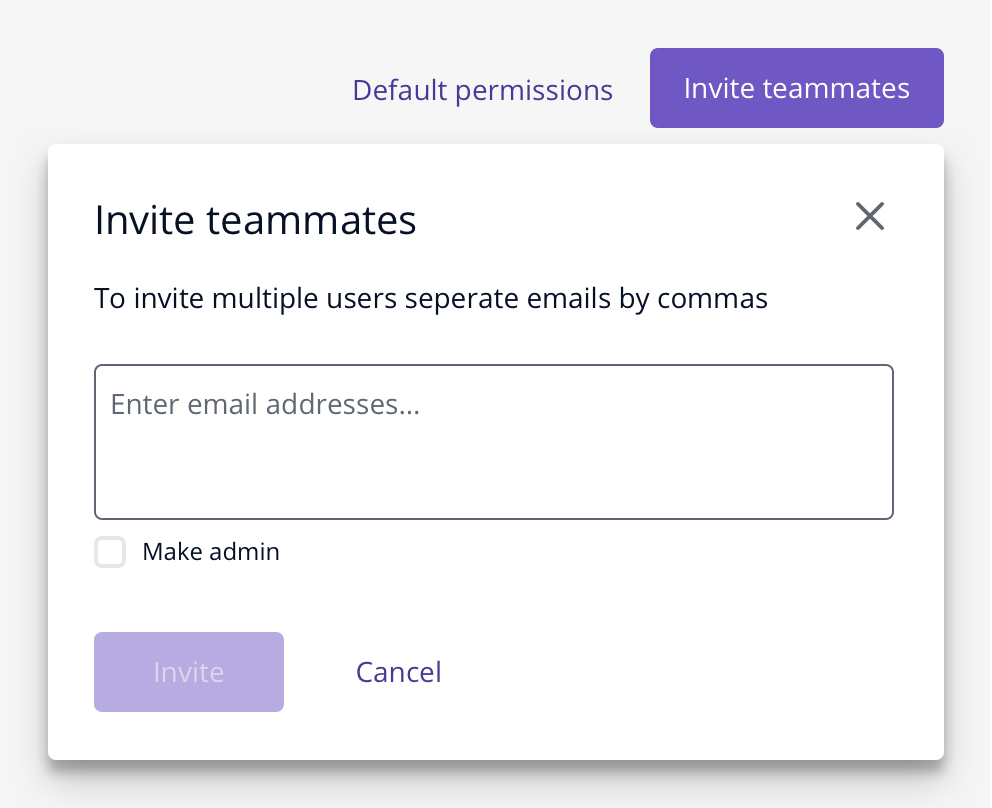Submit invitations with the Invite button
The image size is (992, 808).
point(189,672)
